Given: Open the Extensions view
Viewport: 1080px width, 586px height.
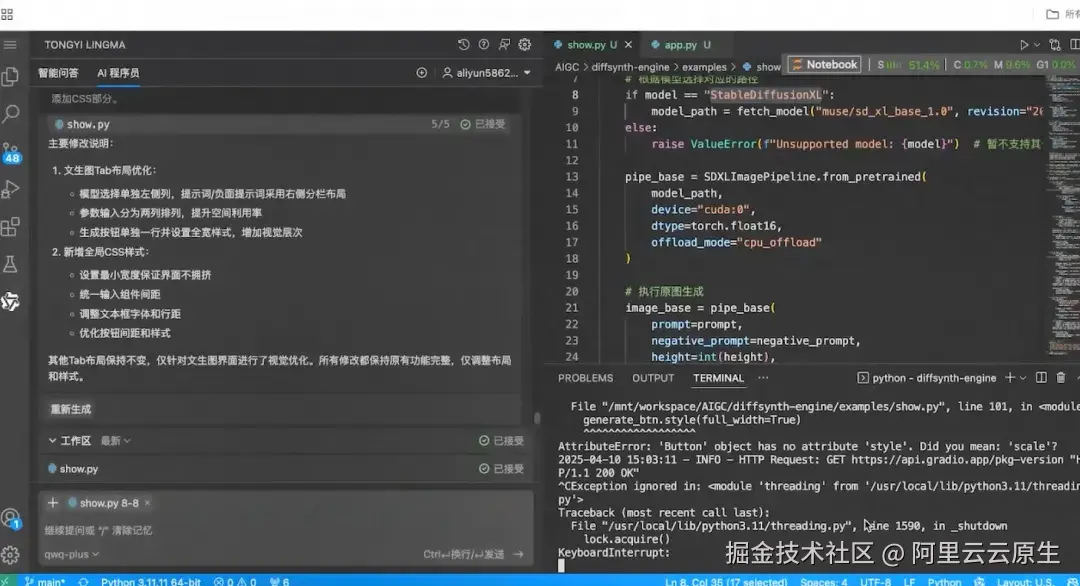Looking at the screenshot, I should (x=12, y=227).
